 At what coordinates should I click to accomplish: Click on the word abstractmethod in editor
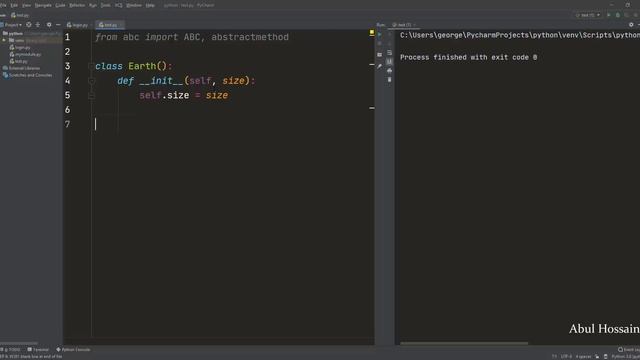pyautogui.click(x=250, y=37)
